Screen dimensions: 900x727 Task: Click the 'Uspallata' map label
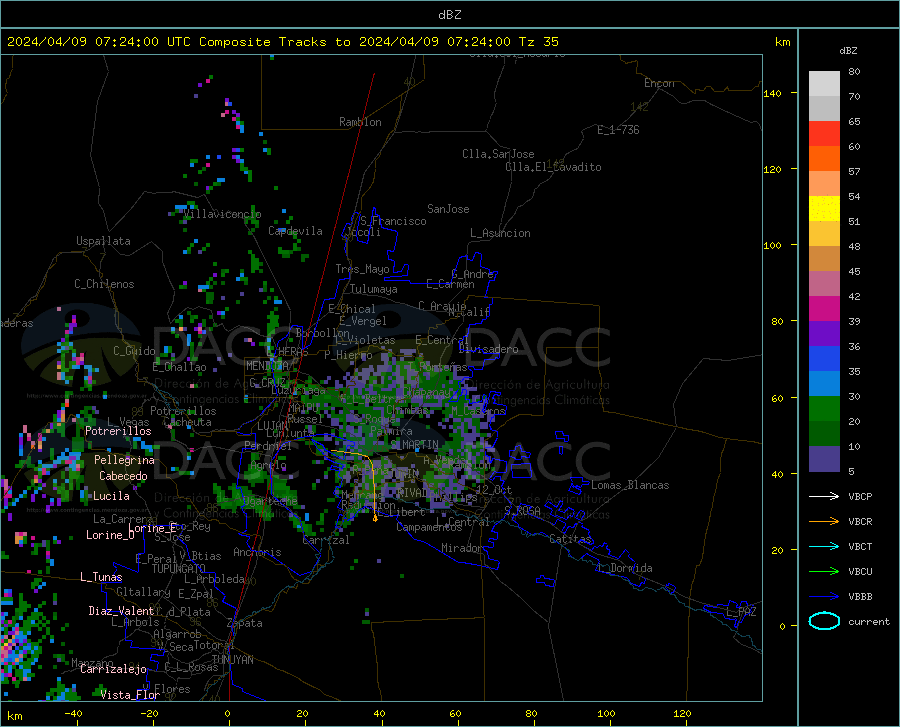coord(103,241)
